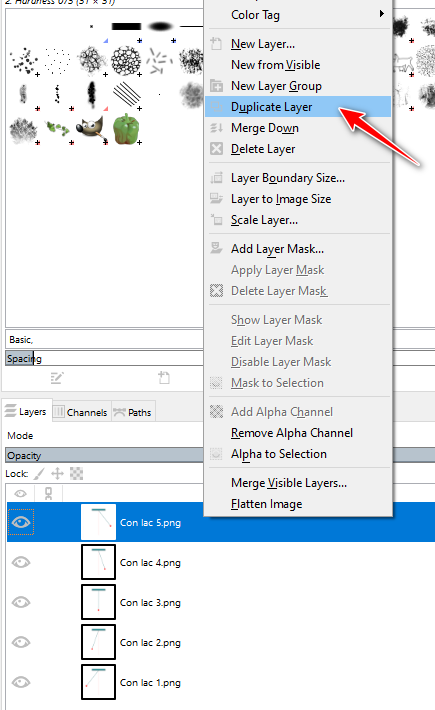The width and height of the screenshot is (435, 710).
Task: Click the Scale Layer icon
Action: tap(216, 220)
